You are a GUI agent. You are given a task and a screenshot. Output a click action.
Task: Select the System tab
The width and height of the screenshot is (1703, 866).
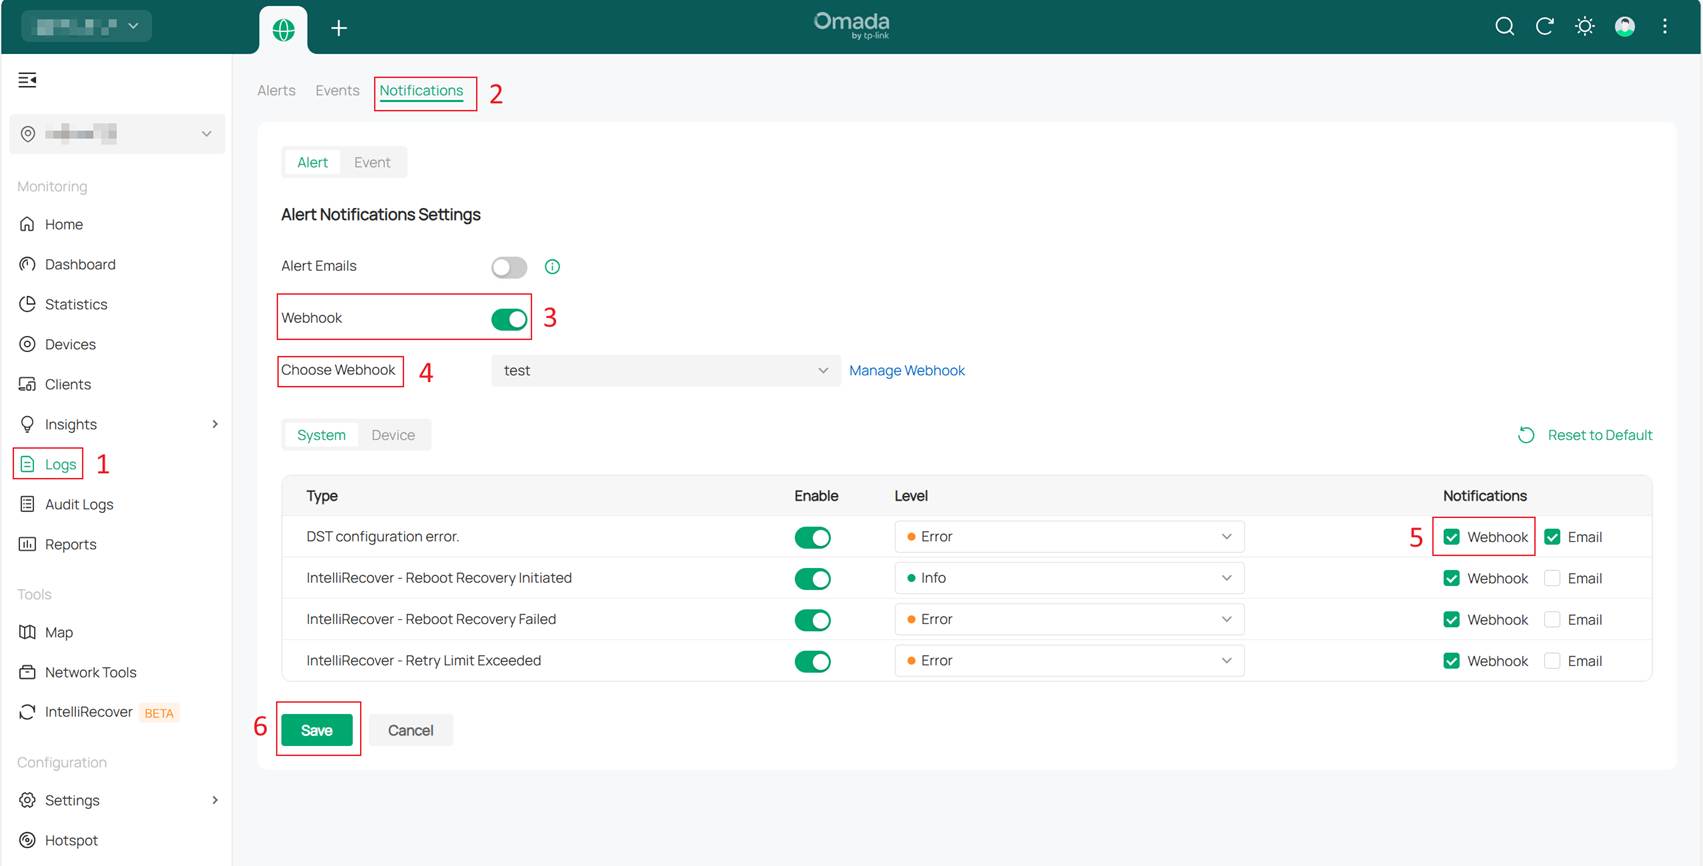(321, 435)
